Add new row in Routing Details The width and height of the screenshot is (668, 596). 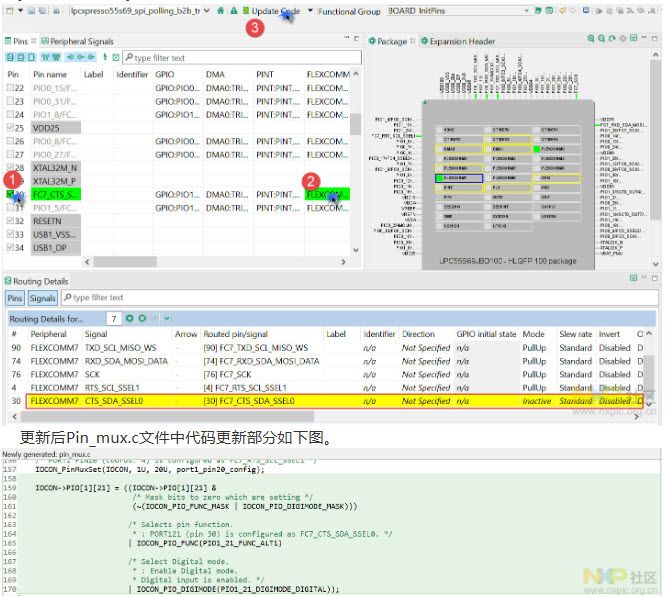pos(130,318)
